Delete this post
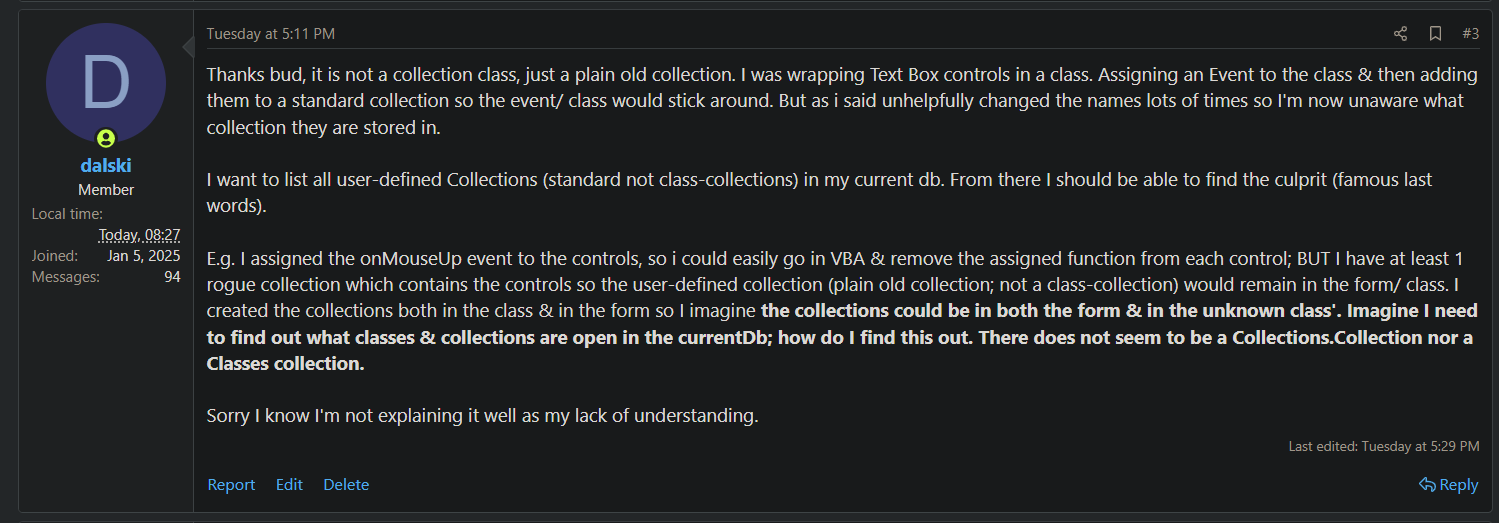 point(346,485)
